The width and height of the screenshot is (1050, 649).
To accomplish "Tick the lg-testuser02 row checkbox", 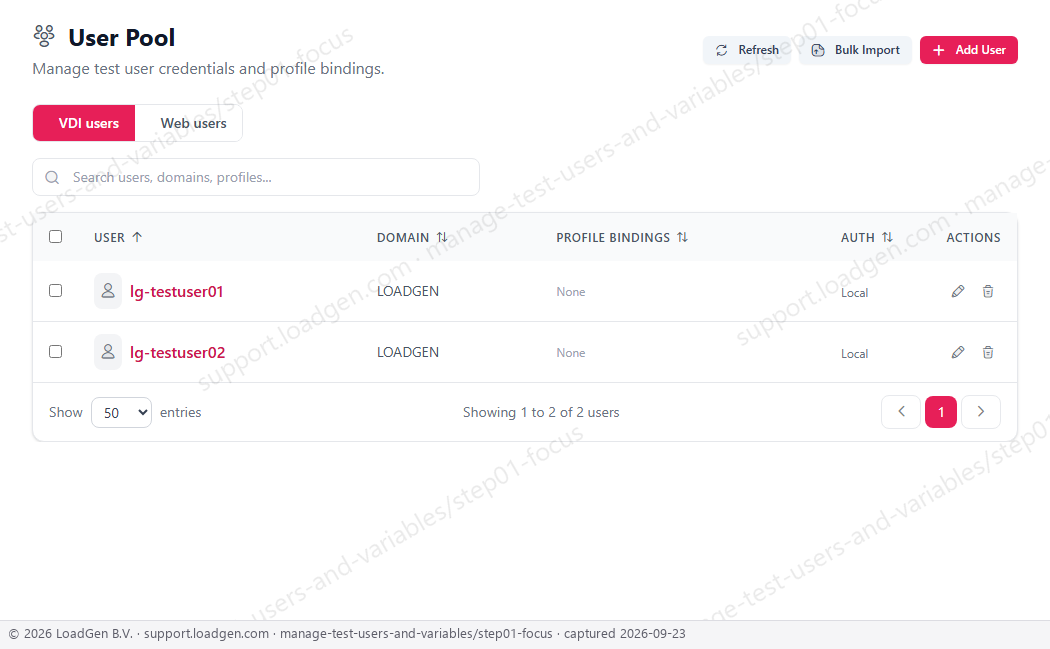I will pos(56,352).
